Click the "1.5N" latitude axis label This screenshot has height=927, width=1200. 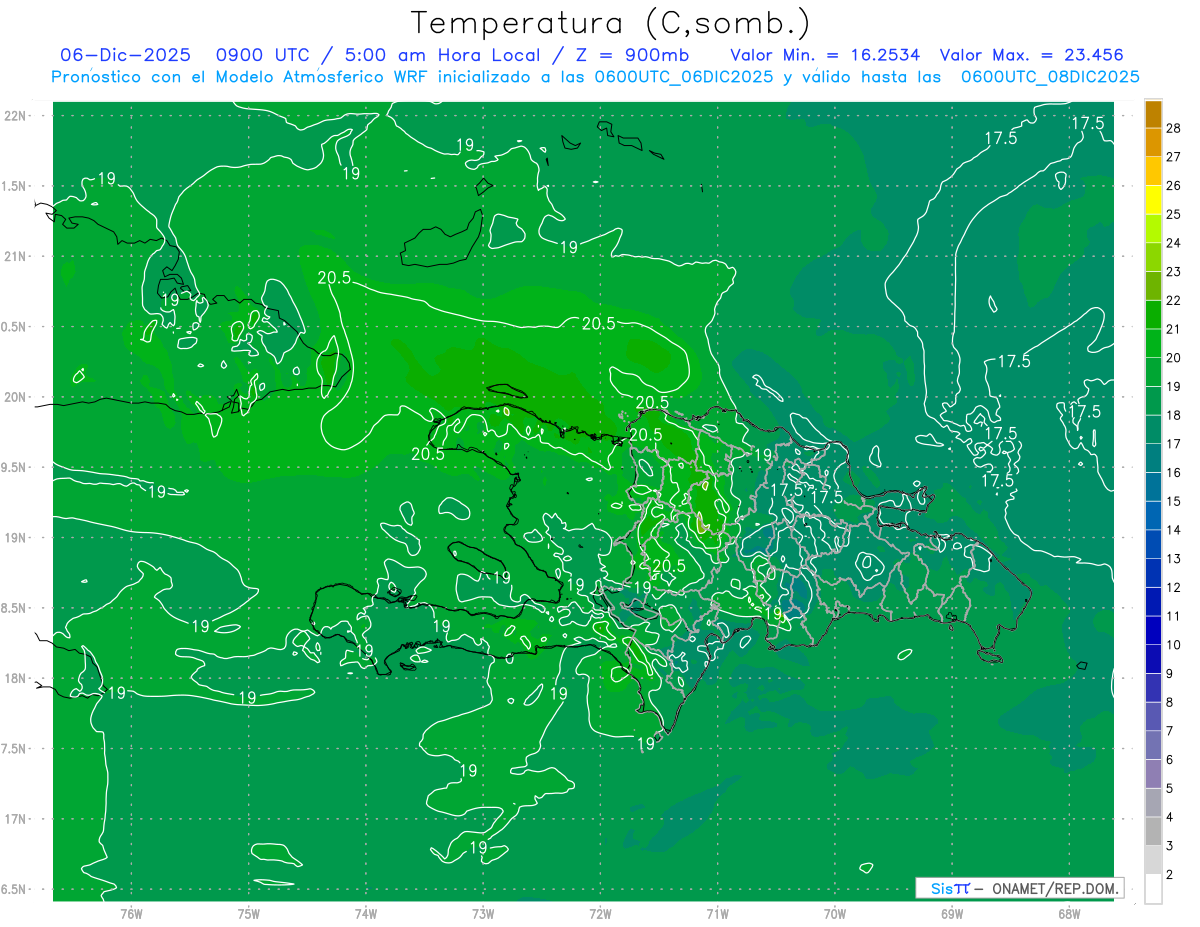pyautogui.click(x=14, y=187)
